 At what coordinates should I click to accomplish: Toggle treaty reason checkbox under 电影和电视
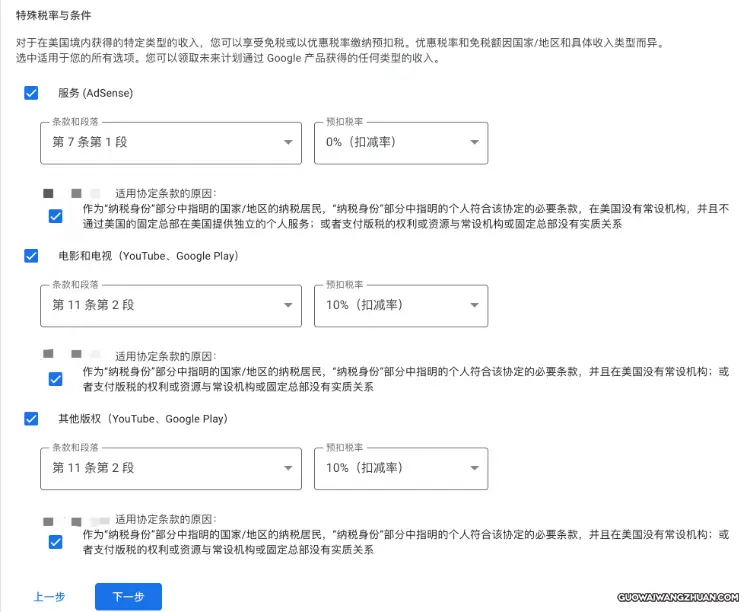(x=55, y=379)
